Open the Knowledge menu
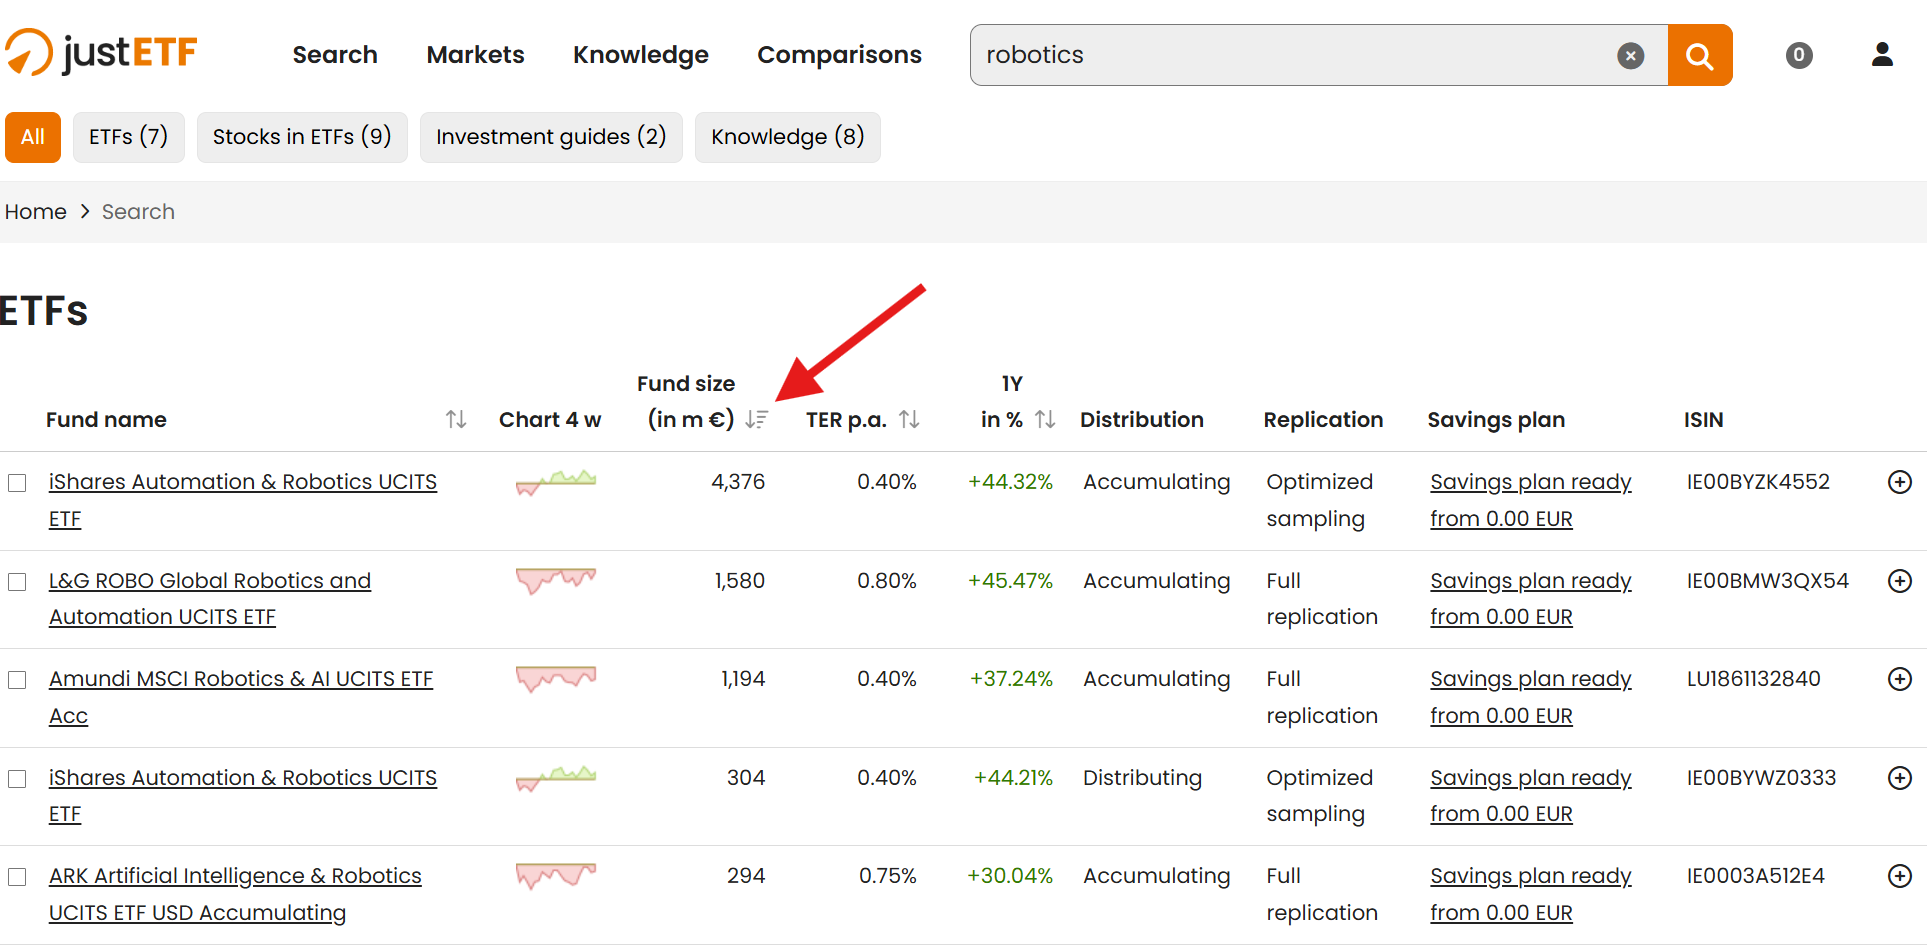 point(641,55)
